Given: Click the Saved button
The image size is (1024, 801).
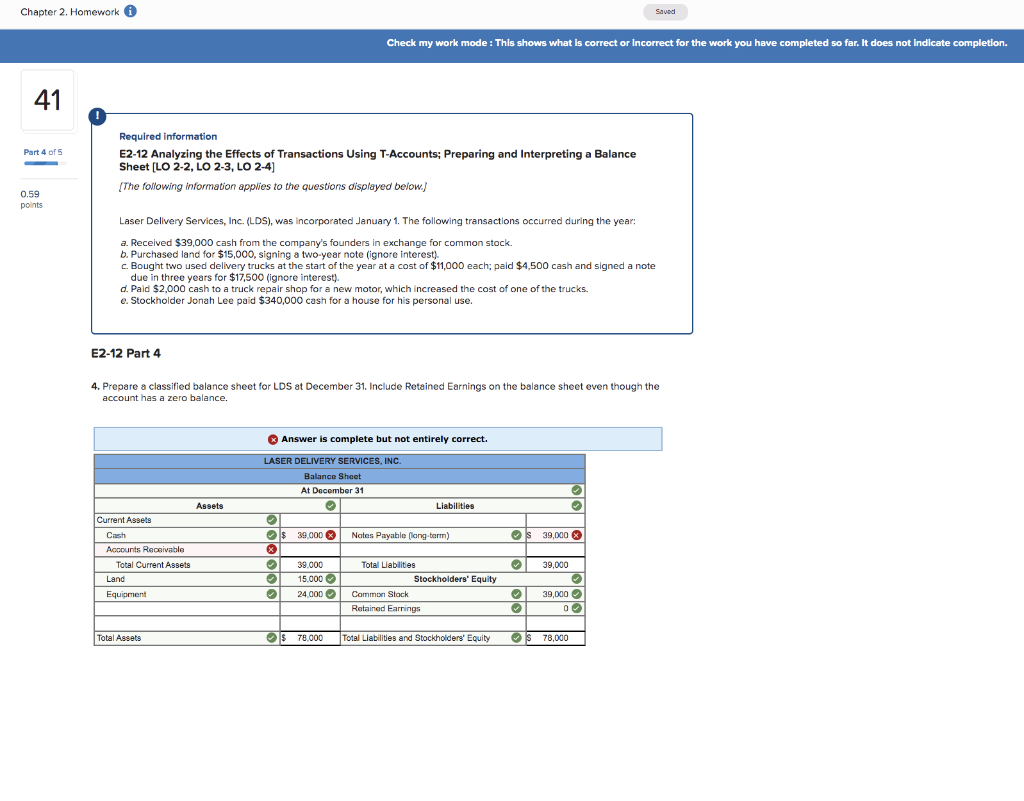Looking at the screenshot, I should pos(664,11).
